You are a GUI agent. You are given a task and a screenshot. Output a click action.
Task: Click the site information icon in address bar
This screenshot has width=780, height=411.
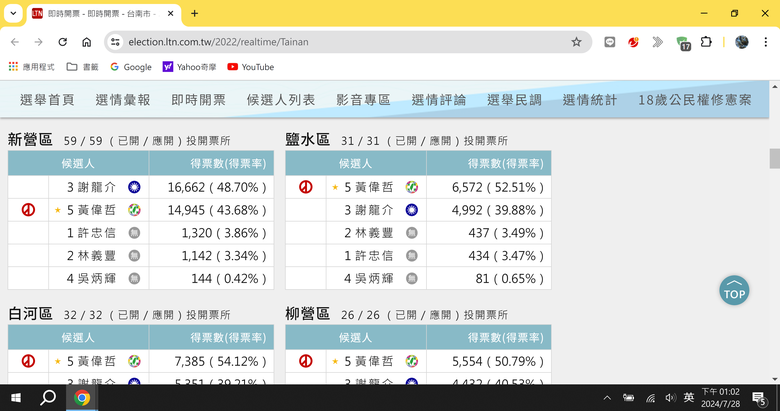115,42
